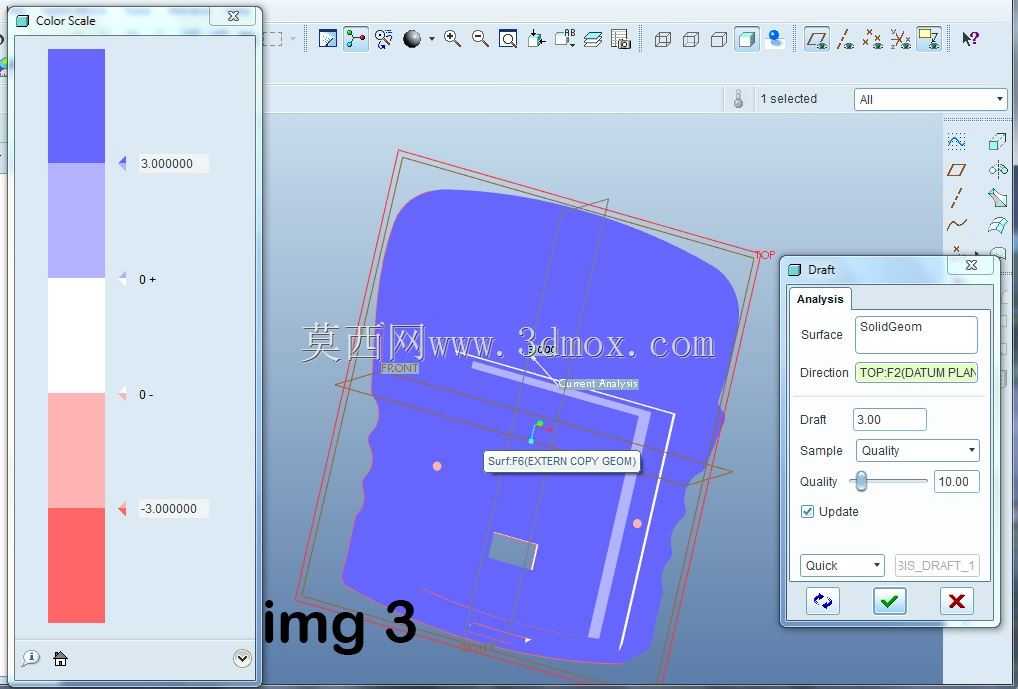The image size is (1018, 689).
Task: Toggle annotation display icon
Action: click(929, 39)
